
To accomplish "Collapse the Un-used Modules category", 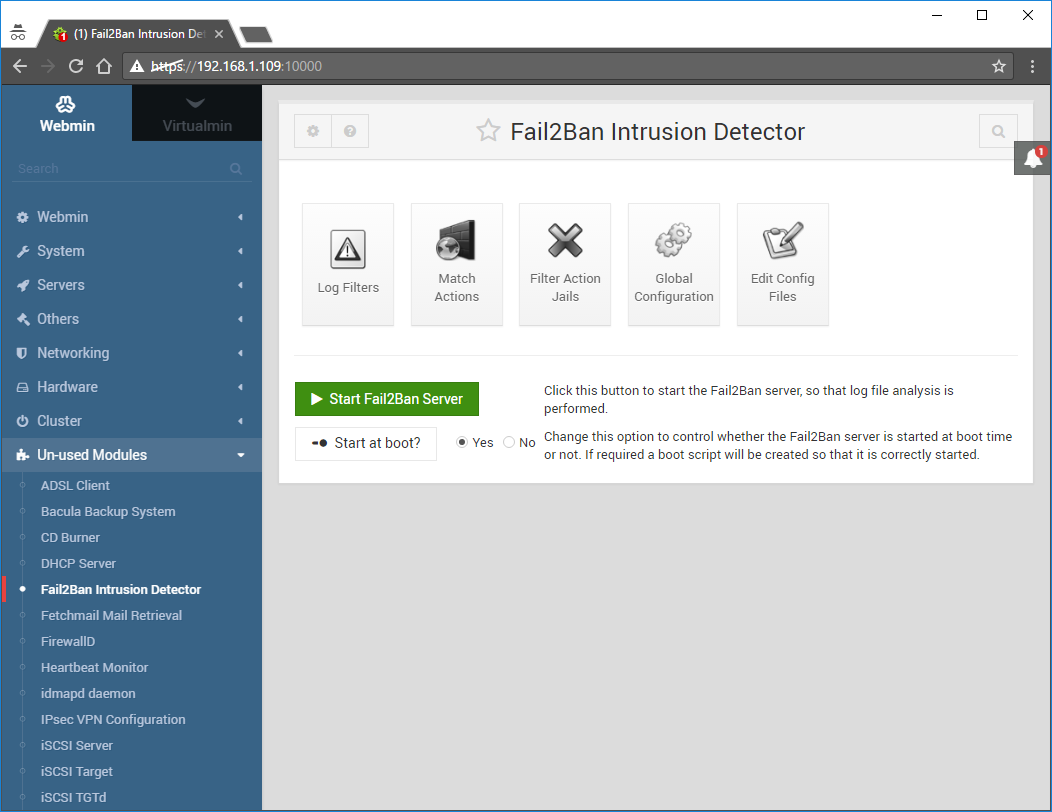I will (x=131, y=455).
